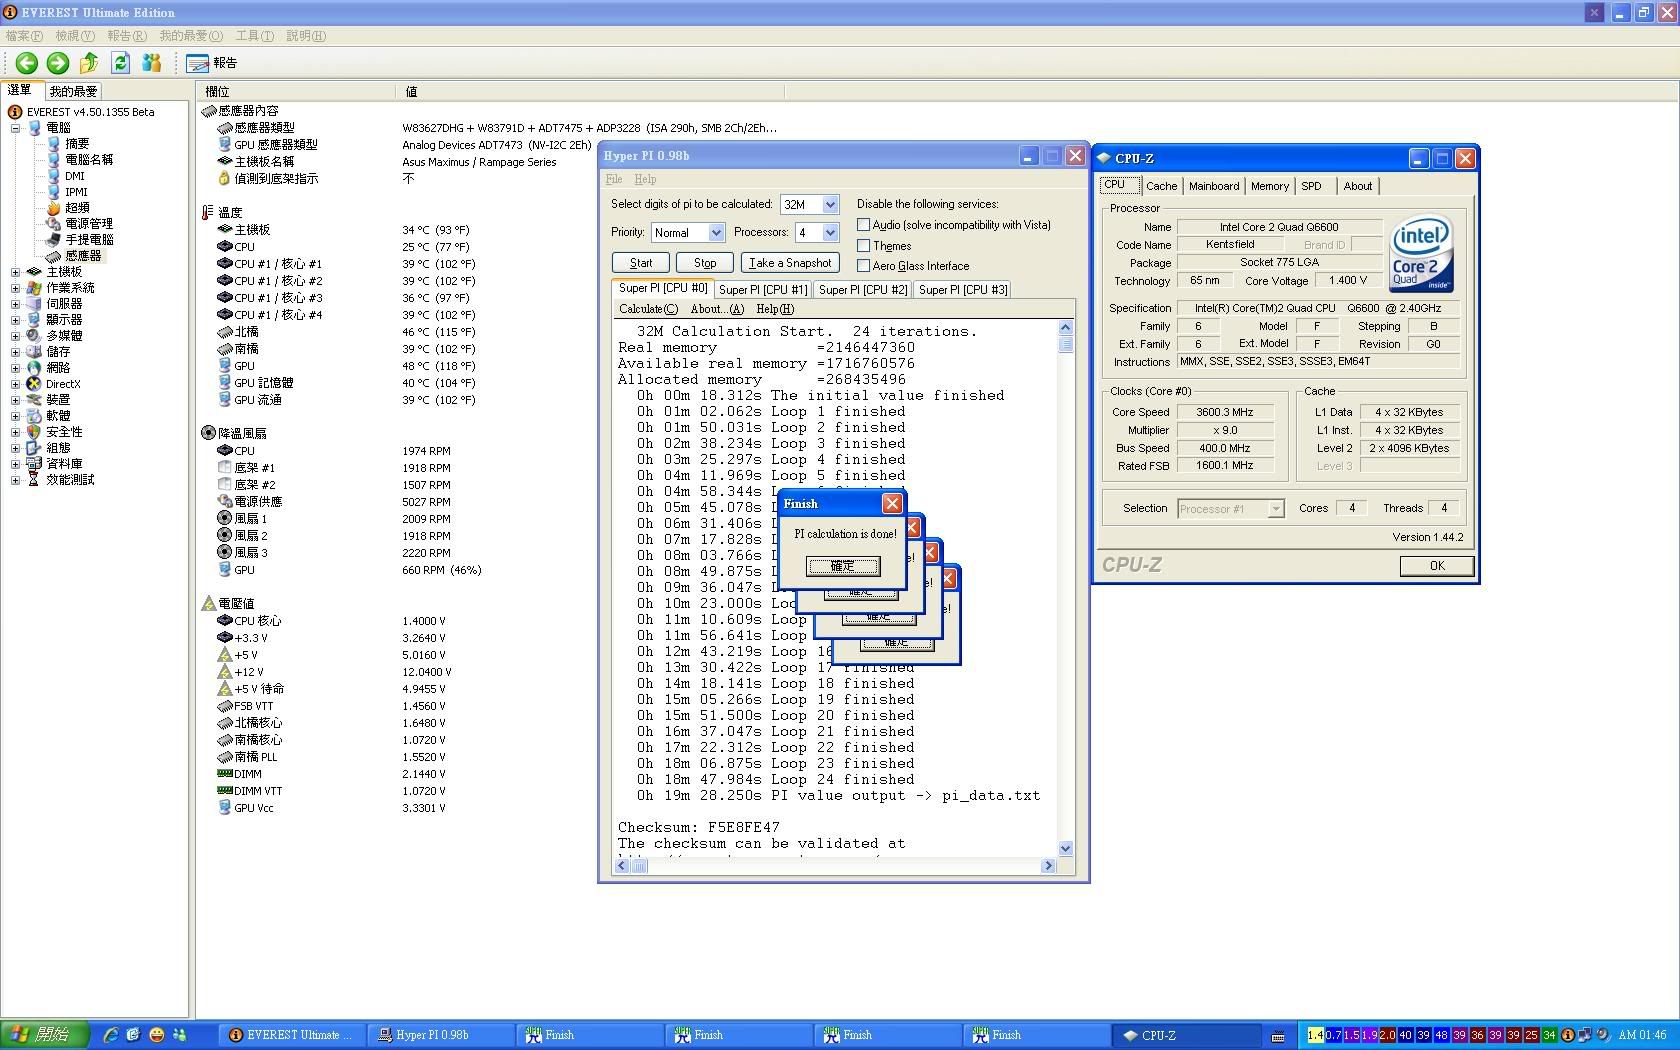Click the Windows 開始 Start button
The height and width of the screenshot is (1050, 1680).
[x=45, y=1035]
